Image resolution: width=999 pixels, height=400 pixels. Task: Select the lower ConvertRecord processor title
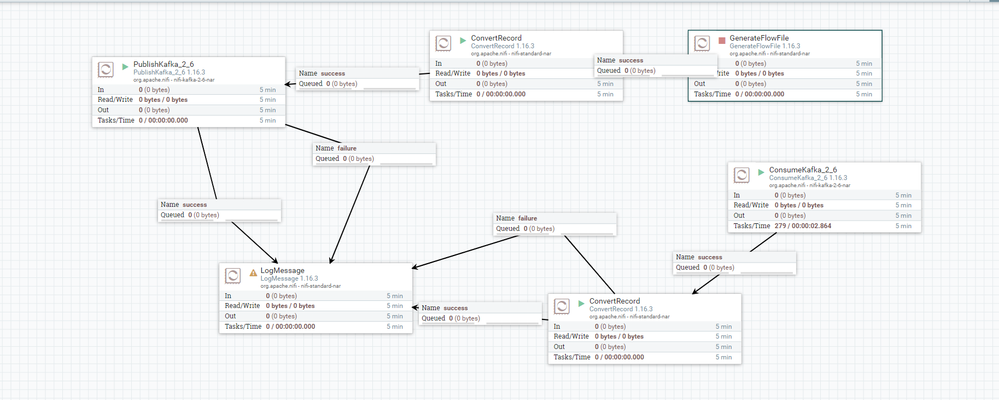[x=614, y=301]
